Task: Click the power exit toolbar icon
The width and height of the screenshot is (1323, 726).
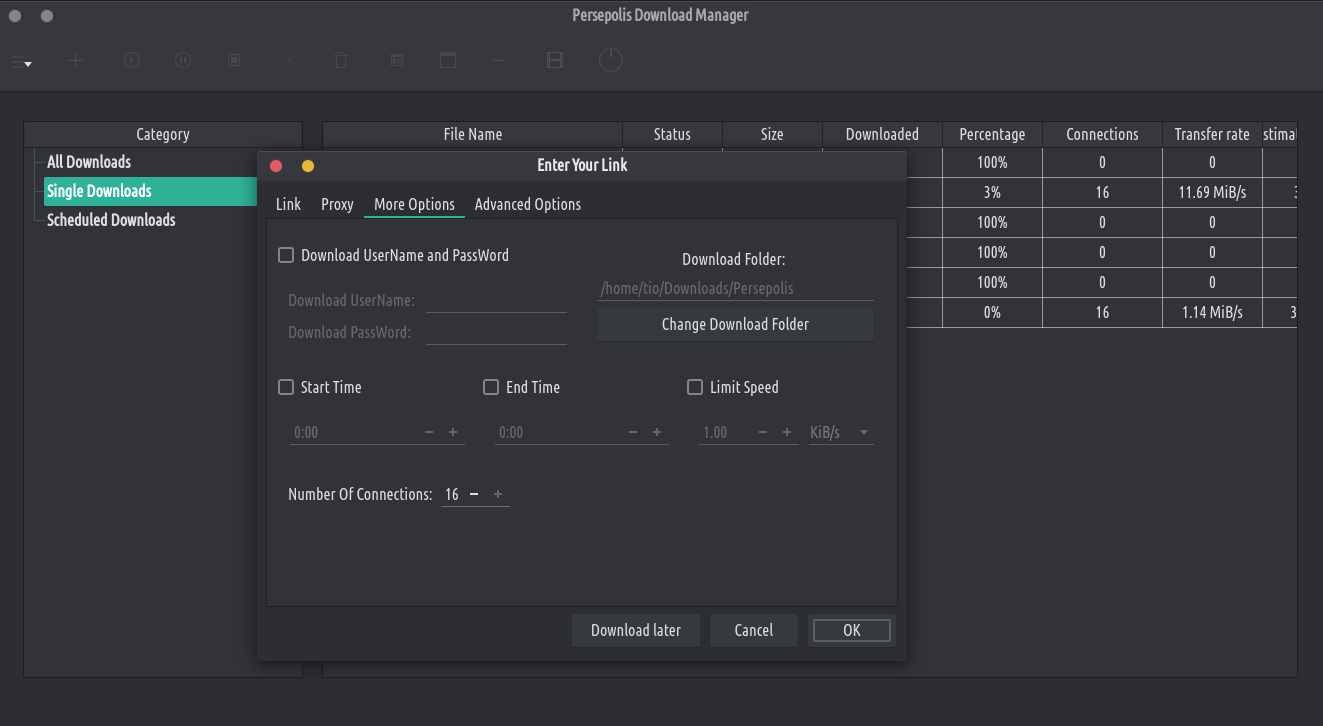Action: pyautogui.click(x=611, y=61)
